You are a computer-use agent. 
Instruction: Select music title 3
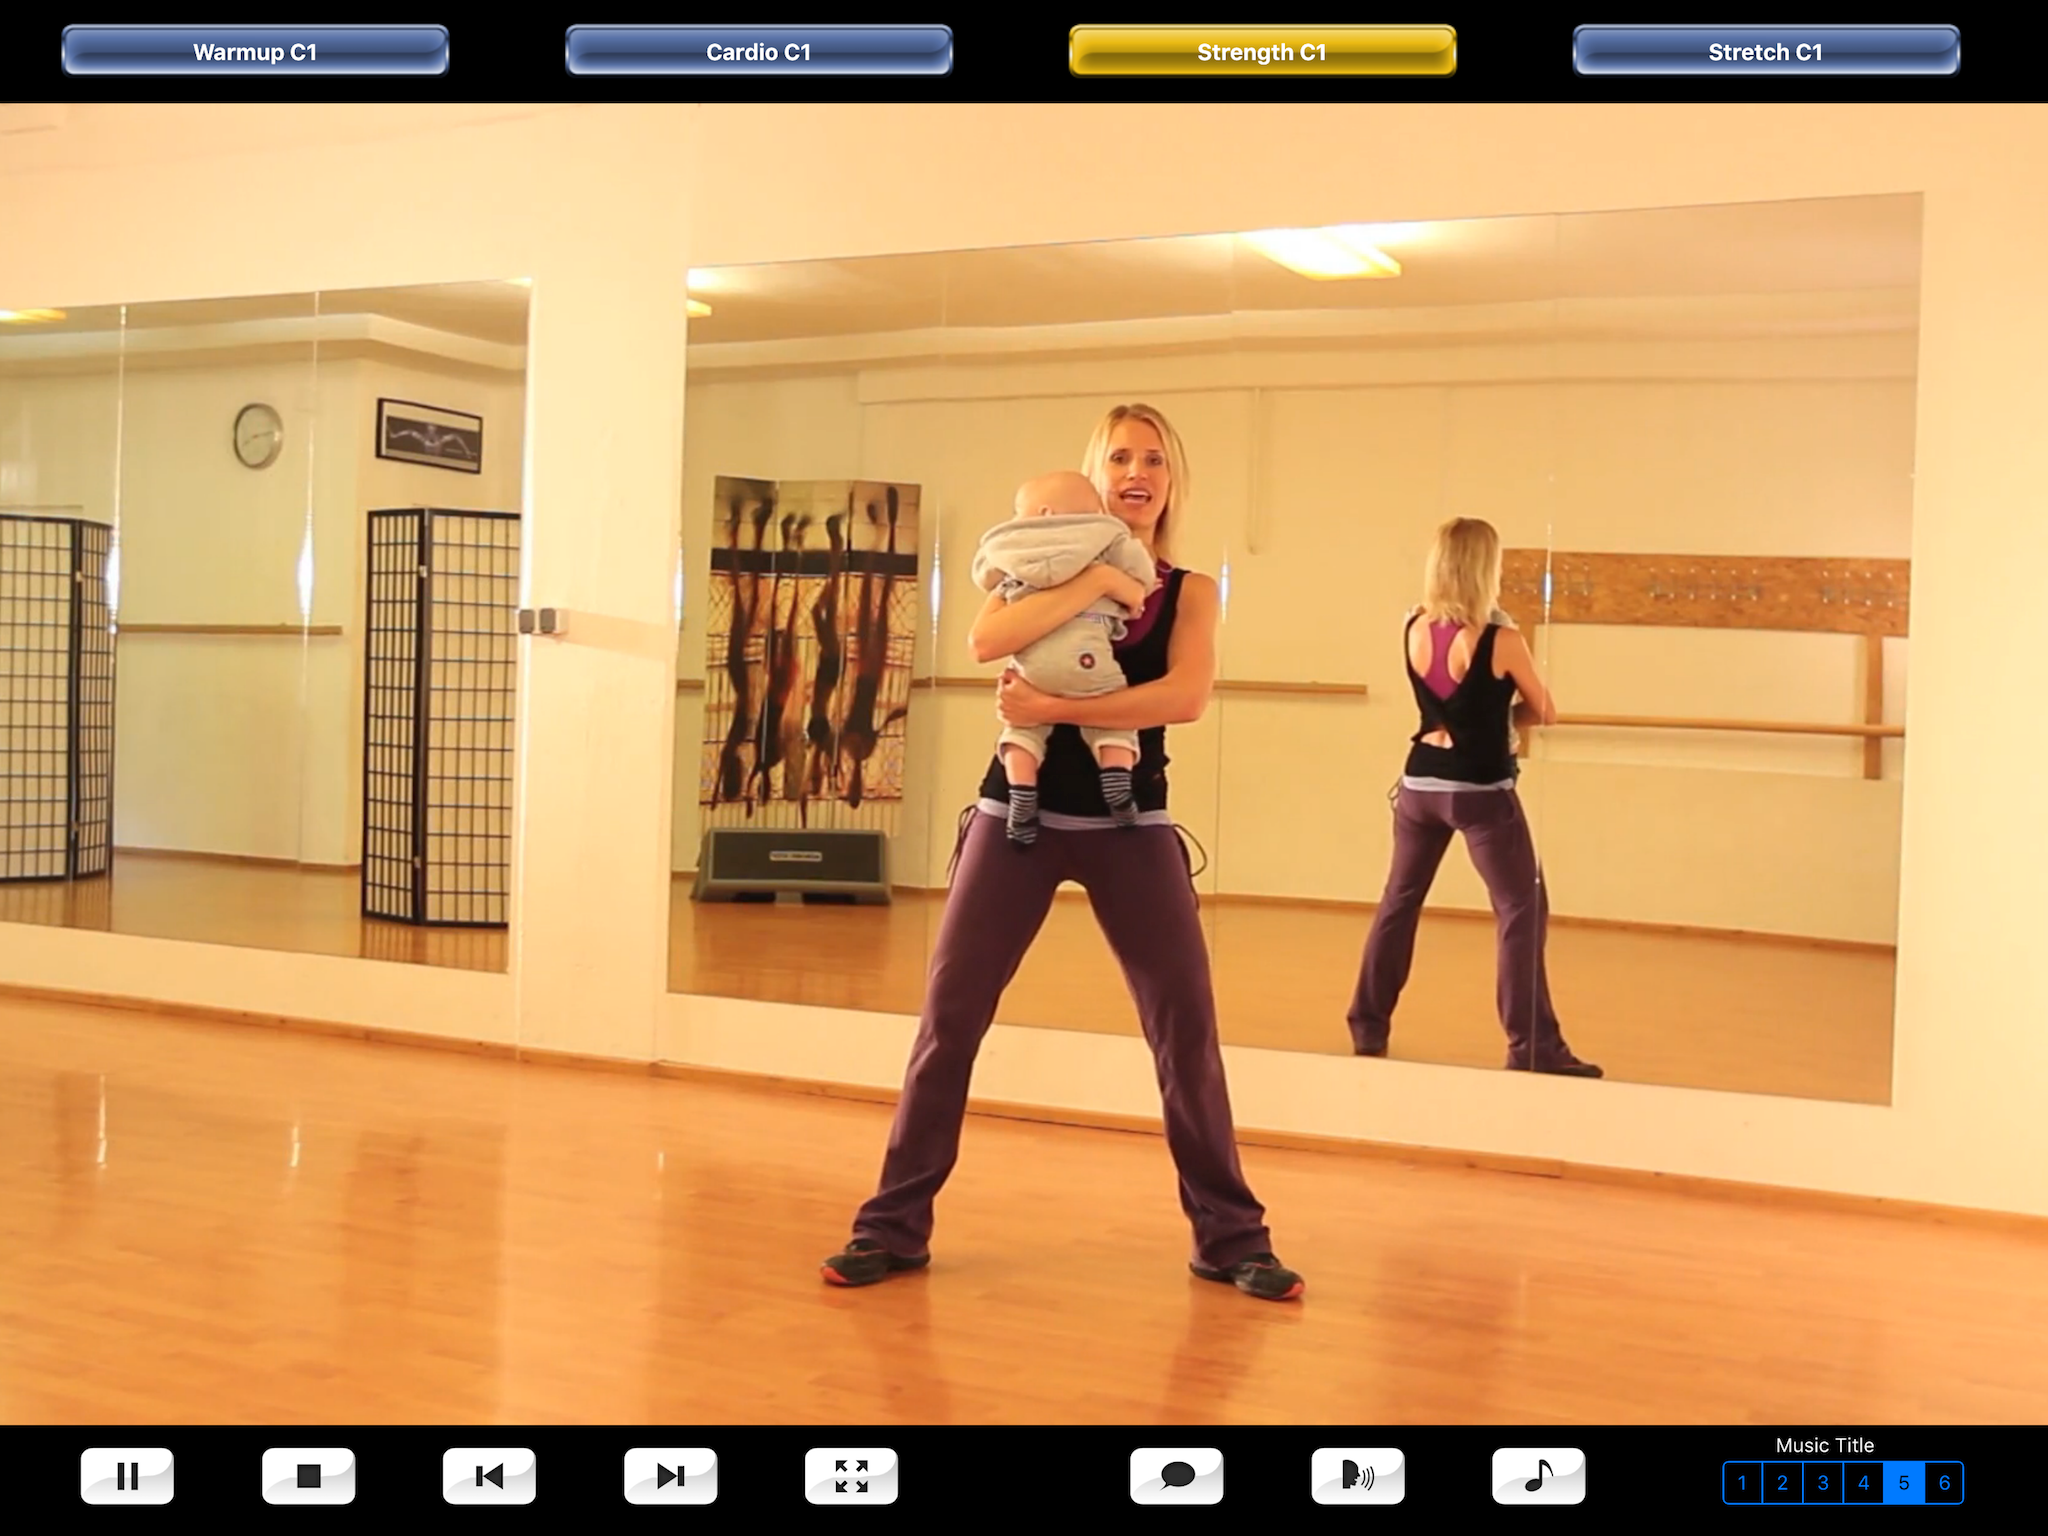(x=1823, y=1483)
